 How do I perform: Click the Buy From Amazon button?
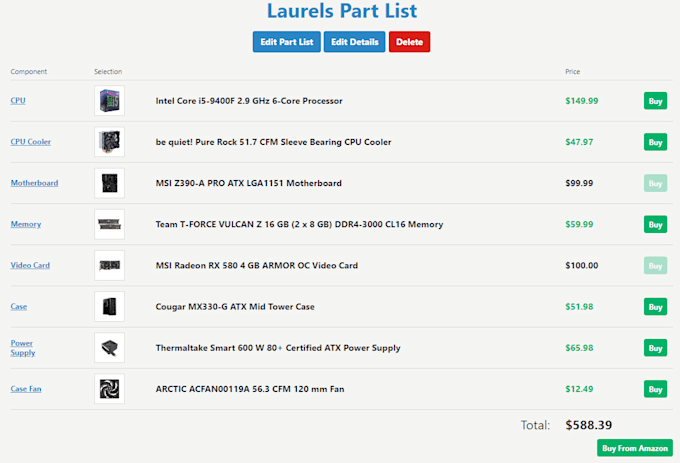point(635,448)
